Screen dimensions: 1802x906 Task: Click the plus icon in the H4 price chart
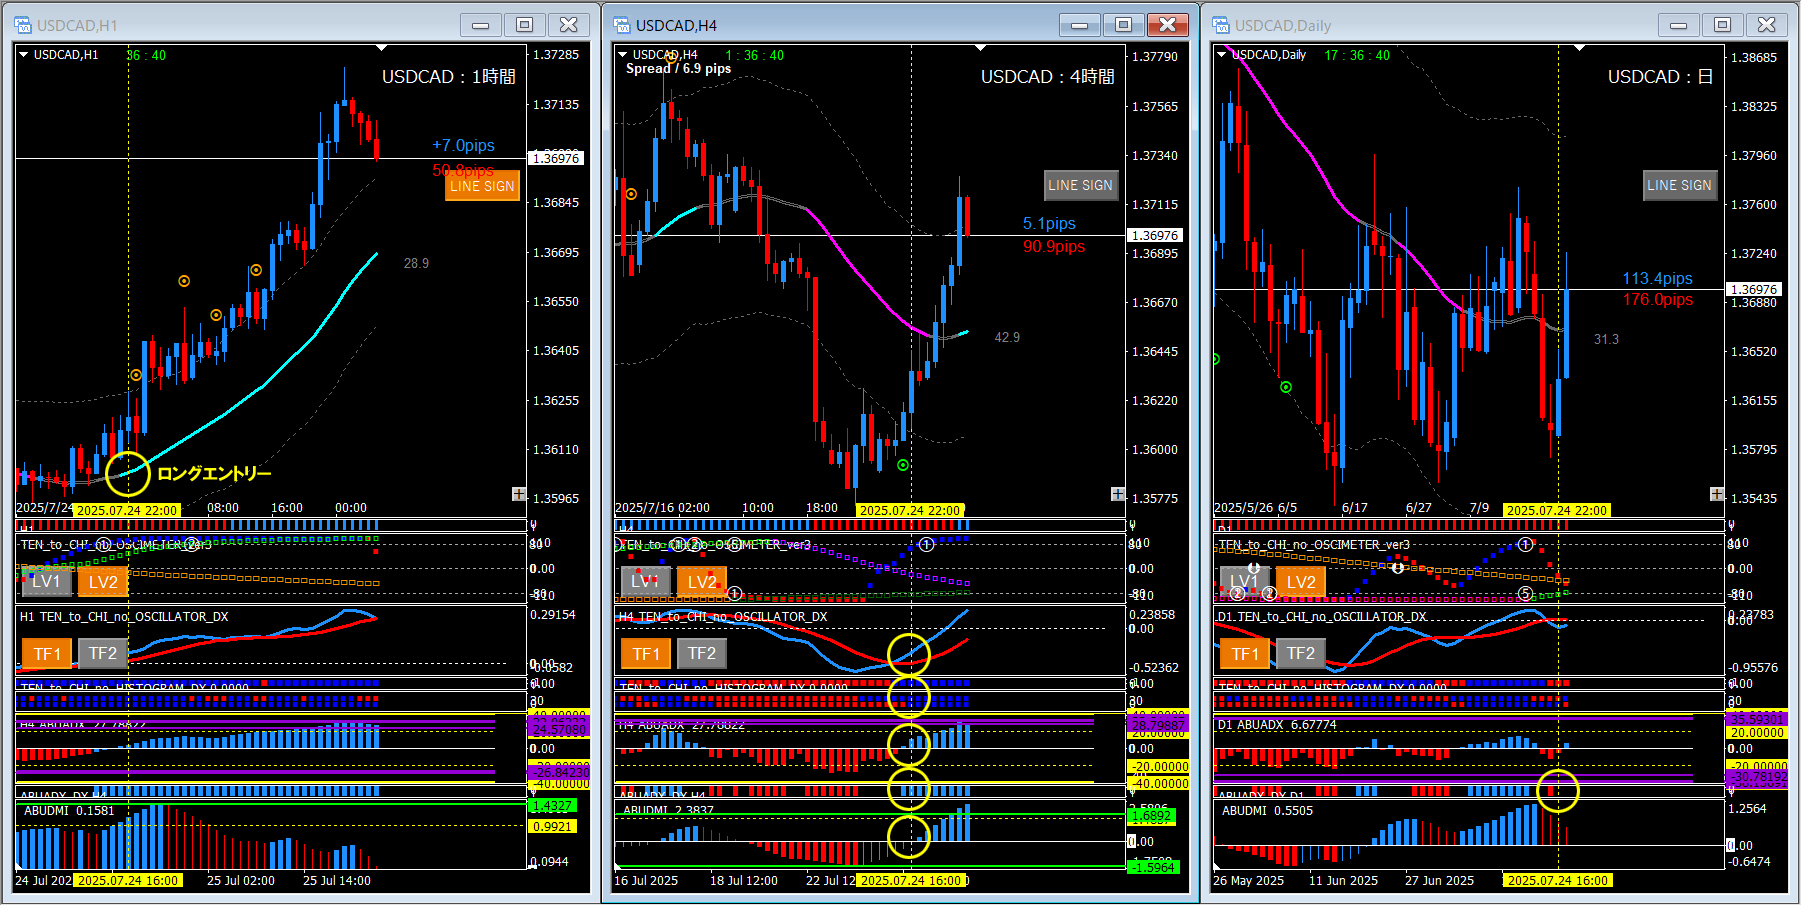(1118, 494)
